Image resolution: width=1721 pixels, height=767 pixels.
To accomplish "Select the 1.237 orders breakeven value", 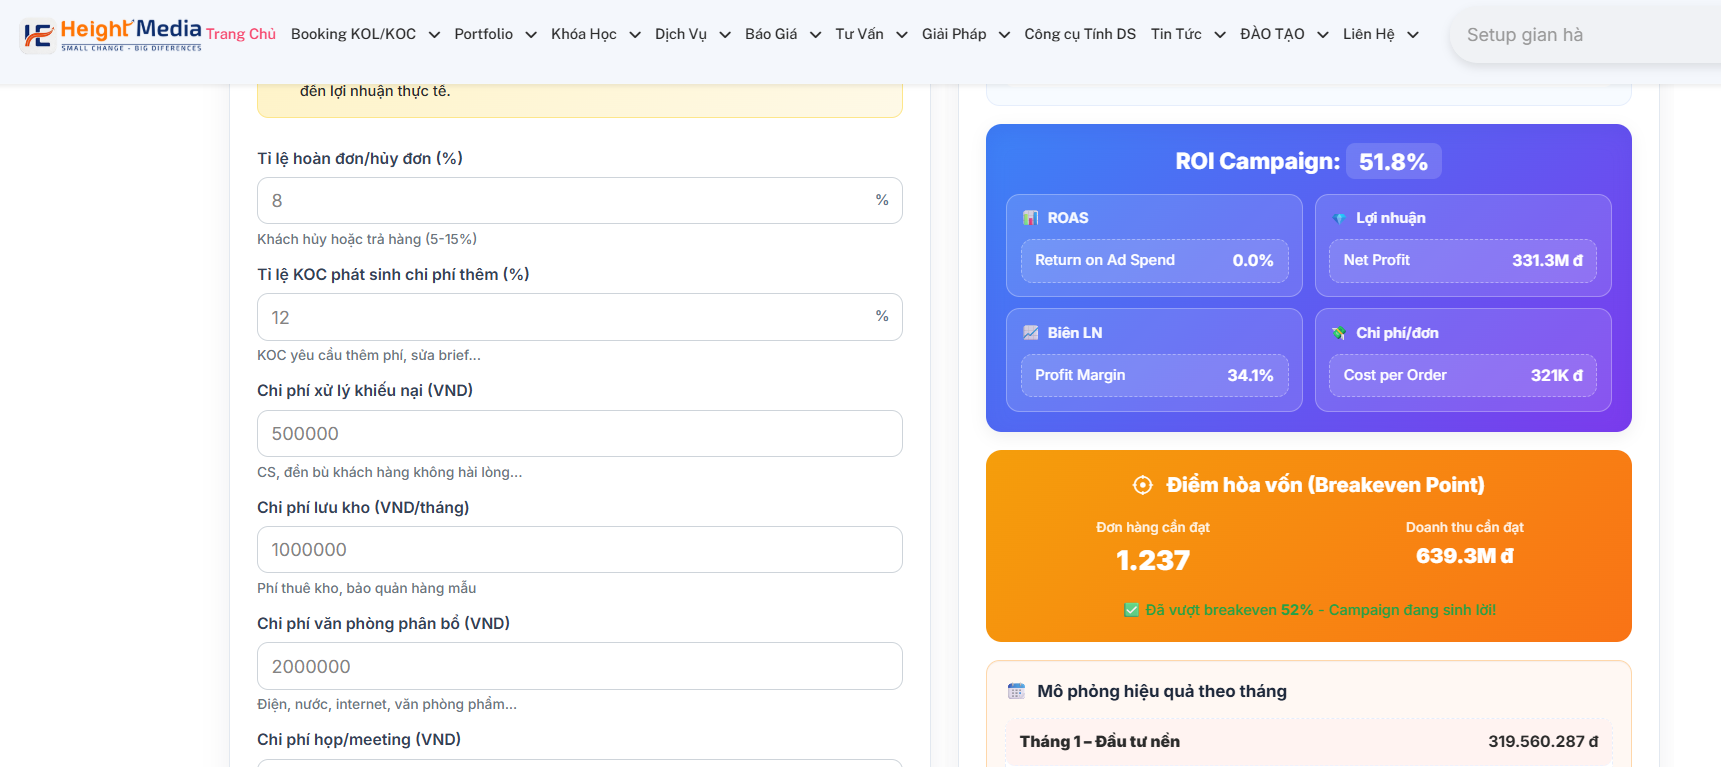I will click(1153, 560).
